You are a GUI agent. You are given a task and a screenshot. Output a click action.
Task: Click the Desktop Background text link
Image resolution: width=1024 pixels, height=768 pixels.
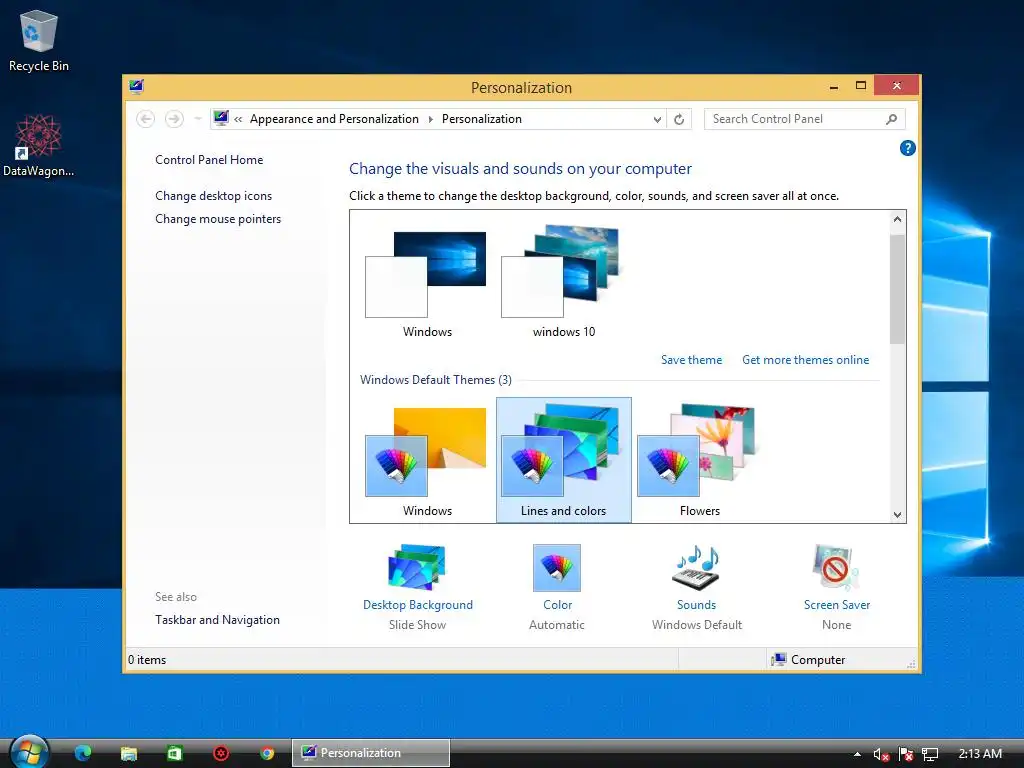418,605
